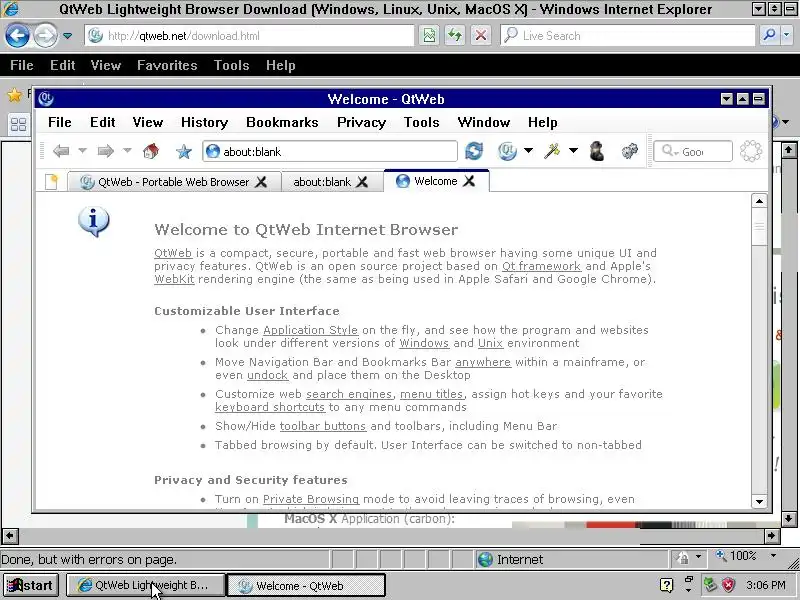Go to home page via house icon

[x=151, y=151]
